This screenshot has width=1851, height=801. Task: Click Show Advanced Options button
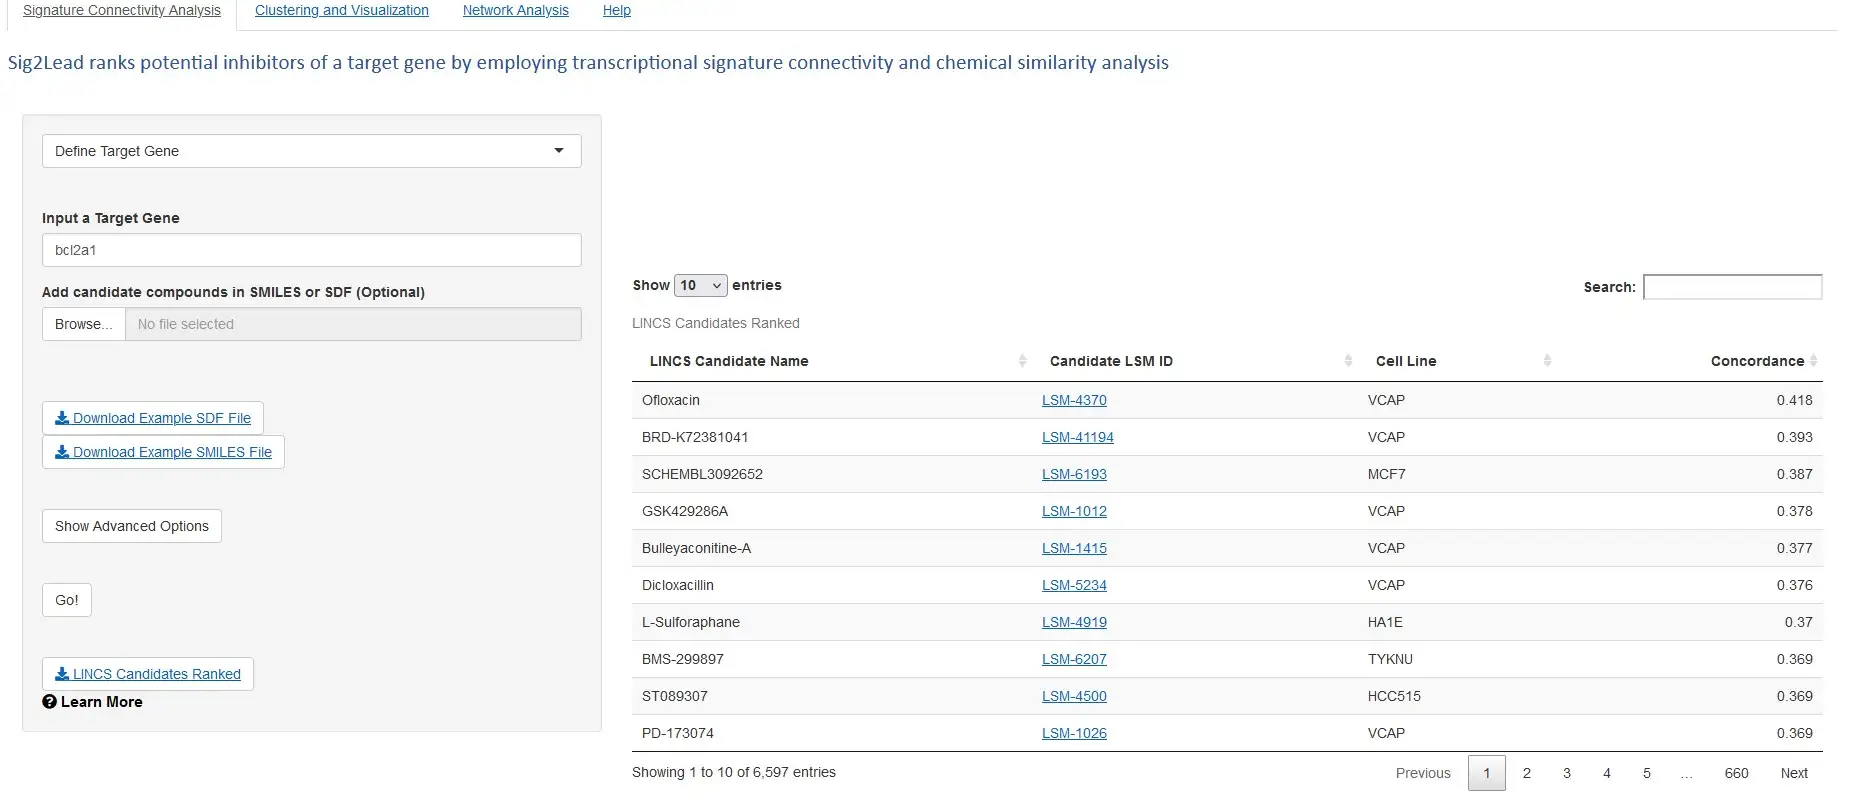click(132, 526)
